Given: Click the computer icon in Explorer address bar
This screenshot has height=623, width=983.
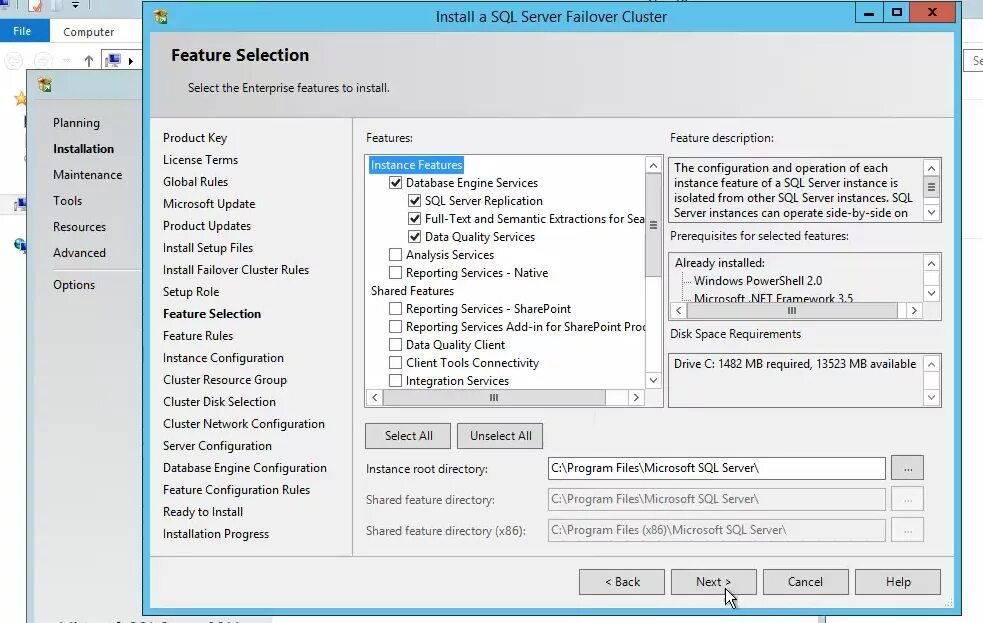Looking at the screenshot, I should click(x=113, y=60).
